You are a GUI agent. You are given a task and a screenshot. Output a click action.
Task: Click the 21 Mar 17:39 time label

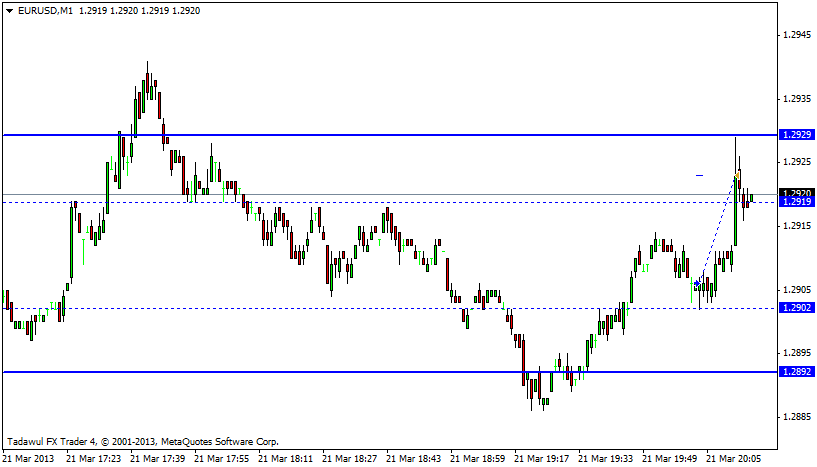click(x=160, y=458)
